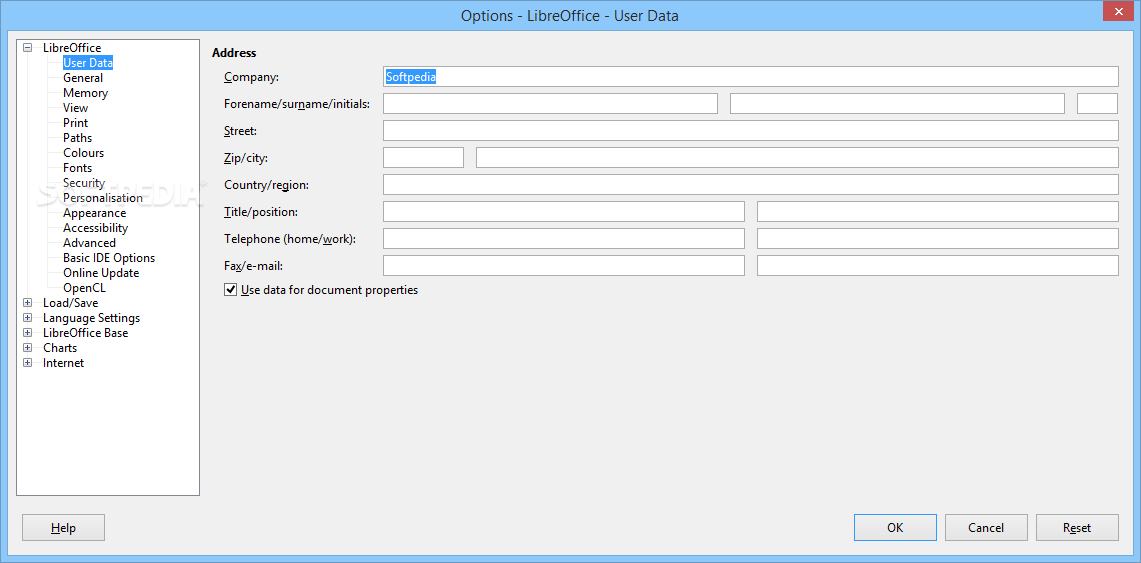Close the Options dialog window
Image resolution: width=1141 pixels, height=563 pixels.
click(x=1118, y=11)
